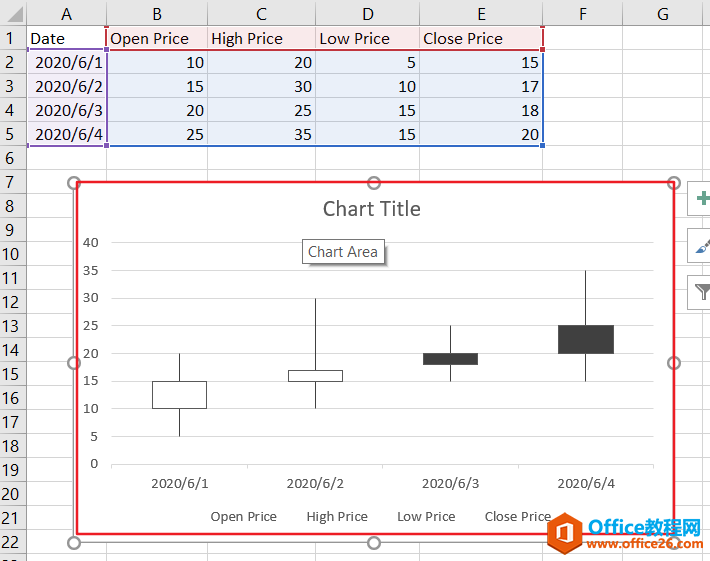Select row 1 header

coord(13,38)
